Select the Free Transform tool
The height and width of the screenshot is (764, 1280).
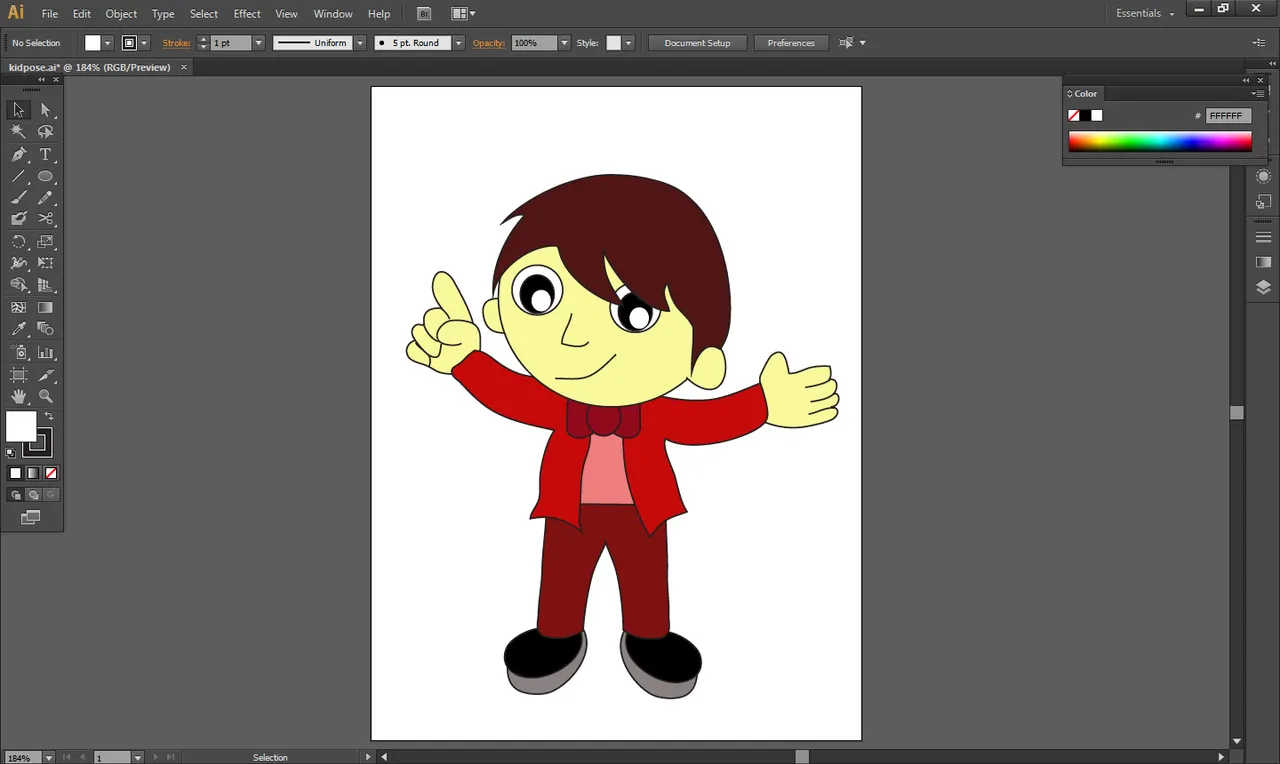(45, 263)
